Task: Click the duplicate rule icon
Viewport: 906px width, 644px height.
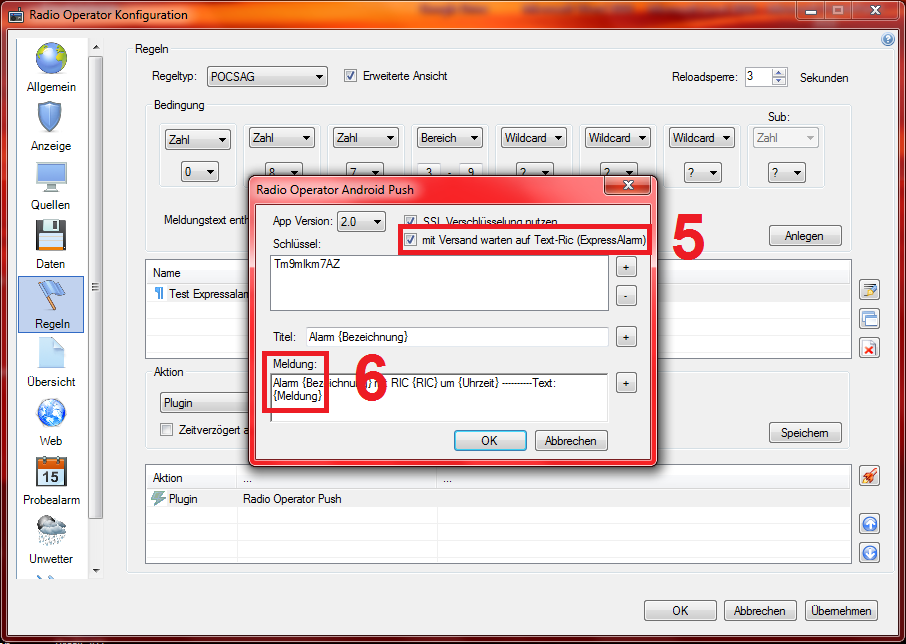Action: (870, 318)
